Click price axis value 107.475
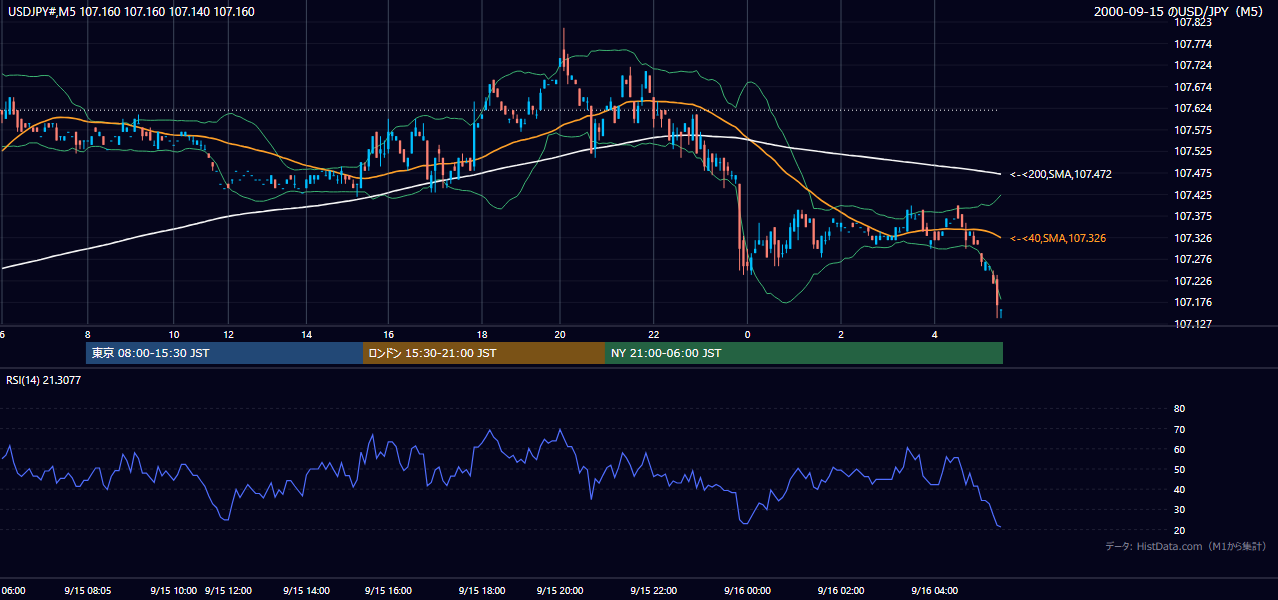 point(1194,173)
